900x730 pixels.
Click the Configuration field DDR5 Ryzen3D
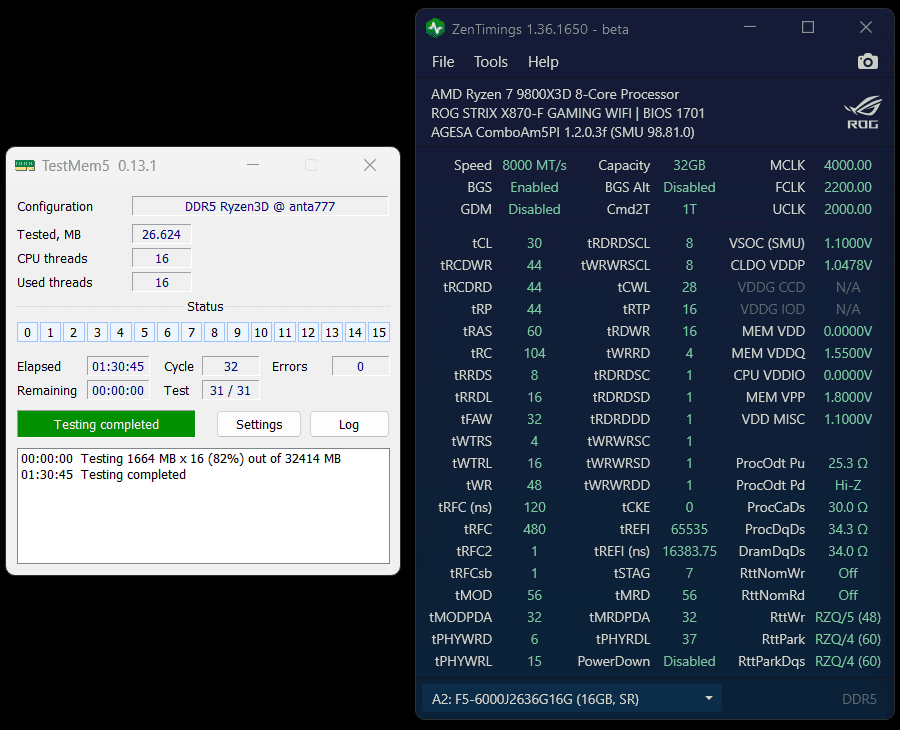tap(260, 206)
